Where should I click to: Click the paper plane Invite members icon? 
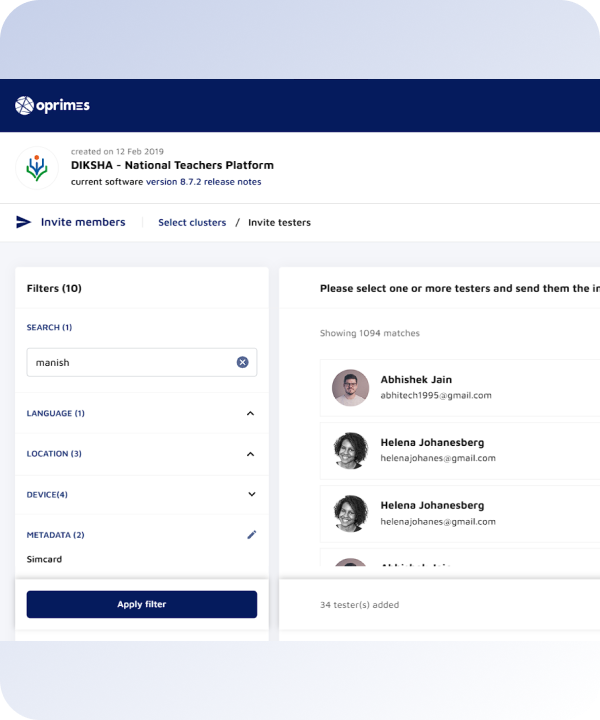(x=24, y=222)
